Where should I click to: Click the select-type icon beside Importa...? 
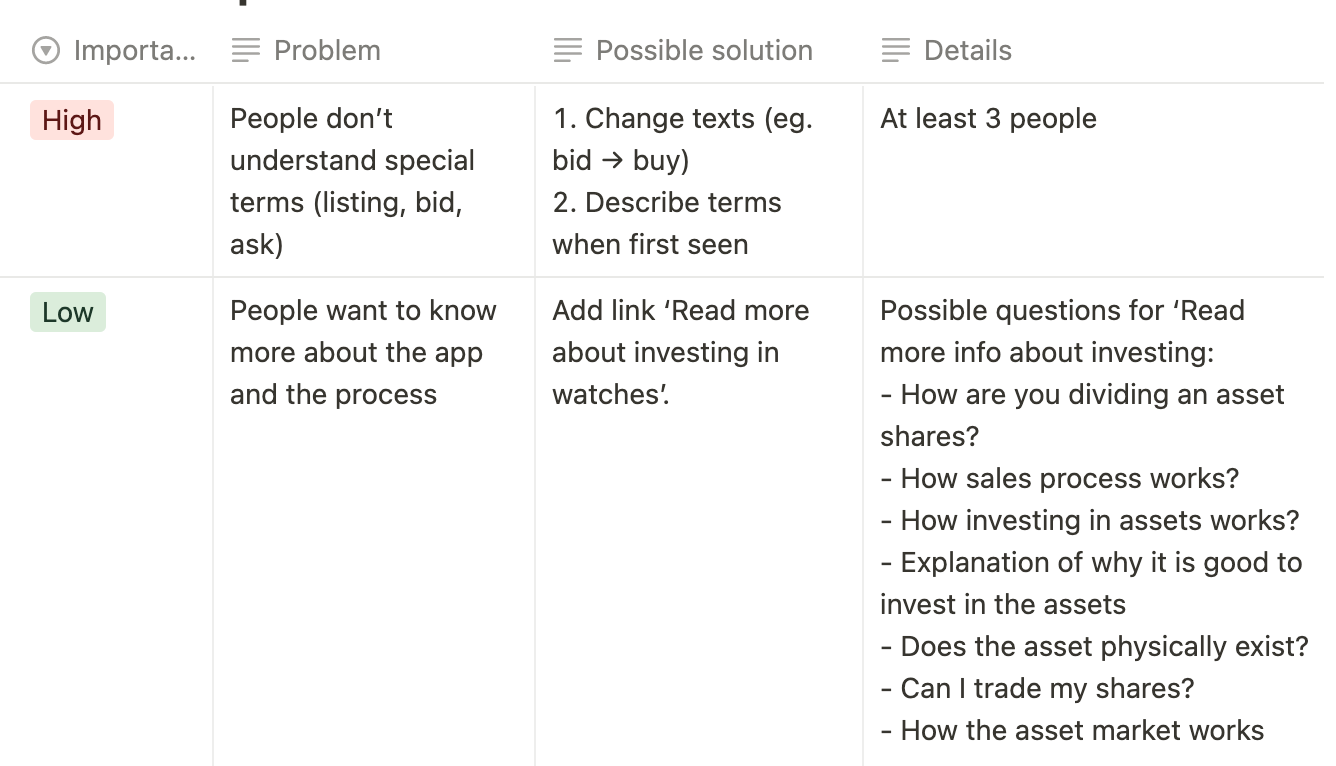tap(46, 50)
